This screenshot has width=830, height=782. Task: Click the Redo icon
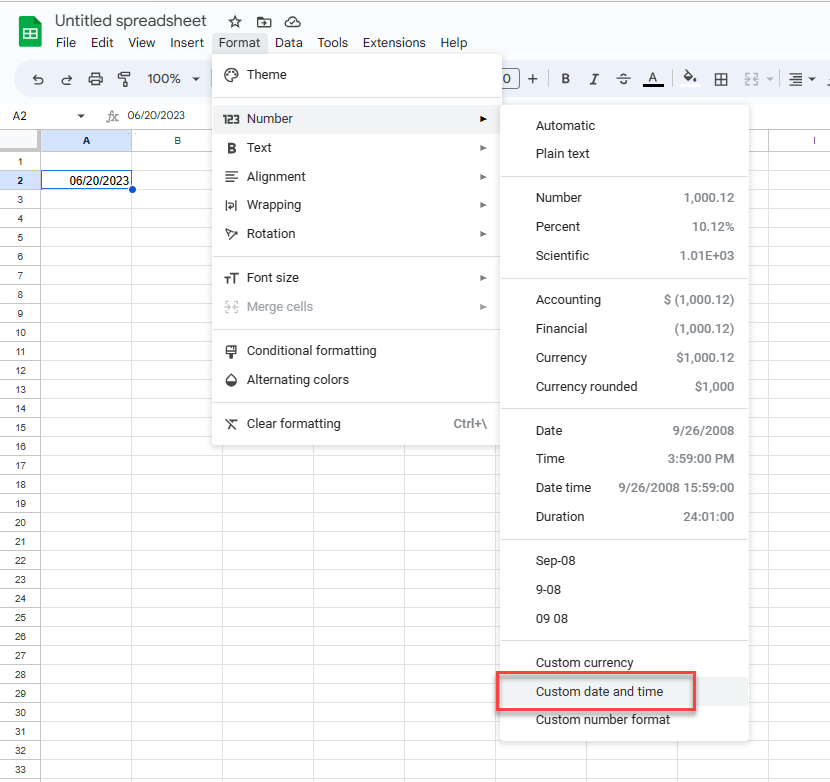(x=66, y=78)
